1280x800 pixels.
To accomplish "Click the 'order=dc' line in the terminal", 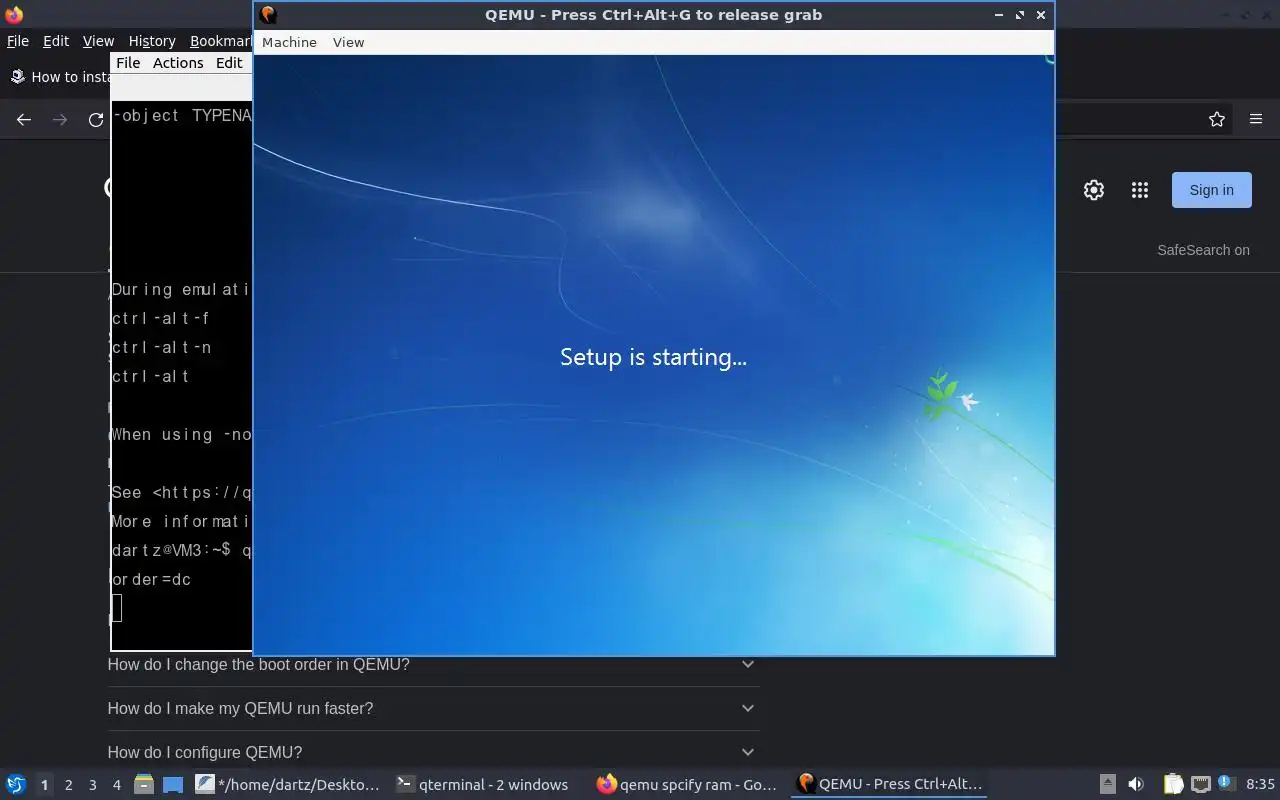I will 151,579.
